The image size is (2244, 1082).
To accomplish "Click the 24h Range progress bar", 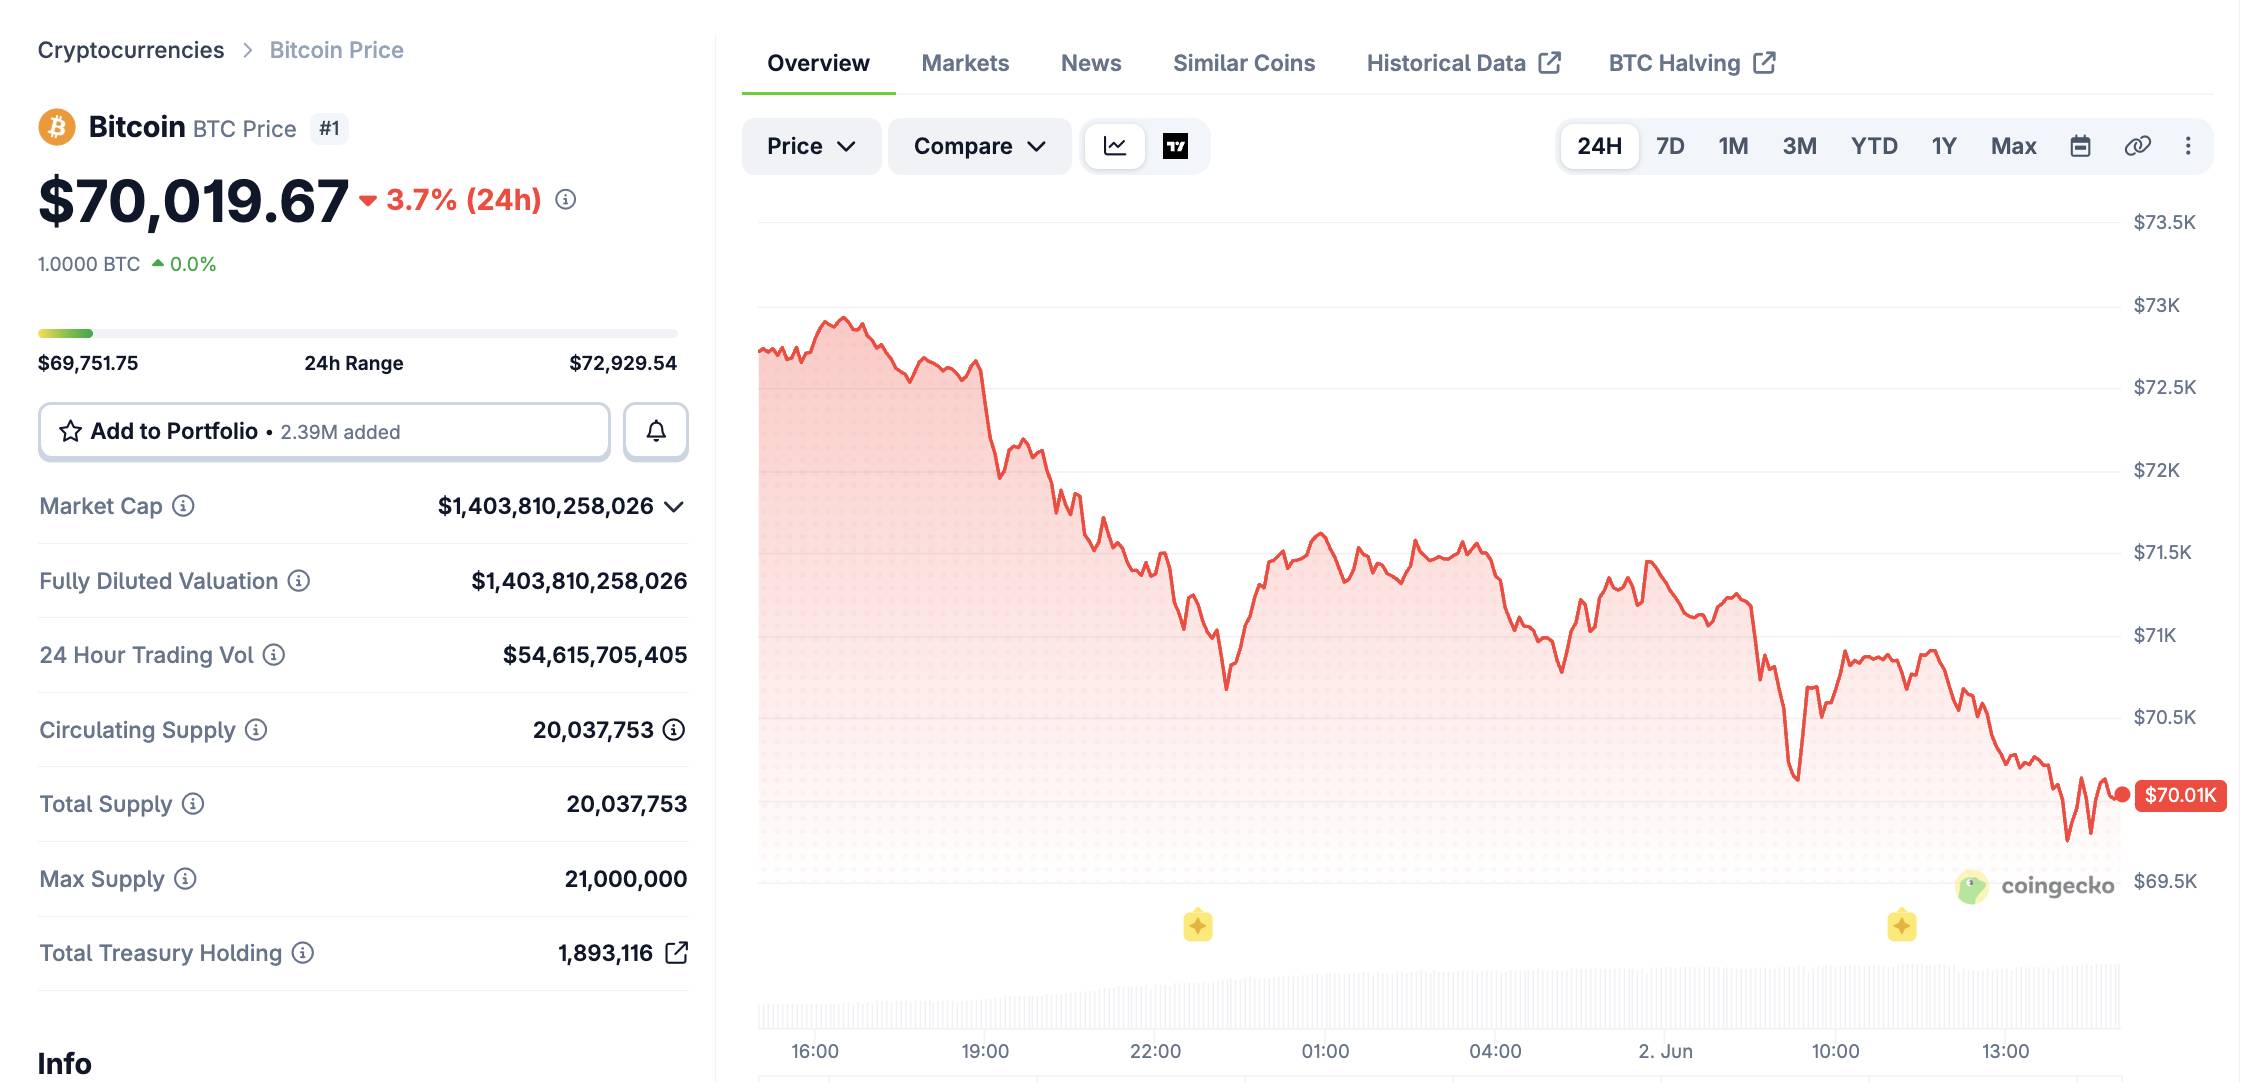I will [x=358, y=333].
